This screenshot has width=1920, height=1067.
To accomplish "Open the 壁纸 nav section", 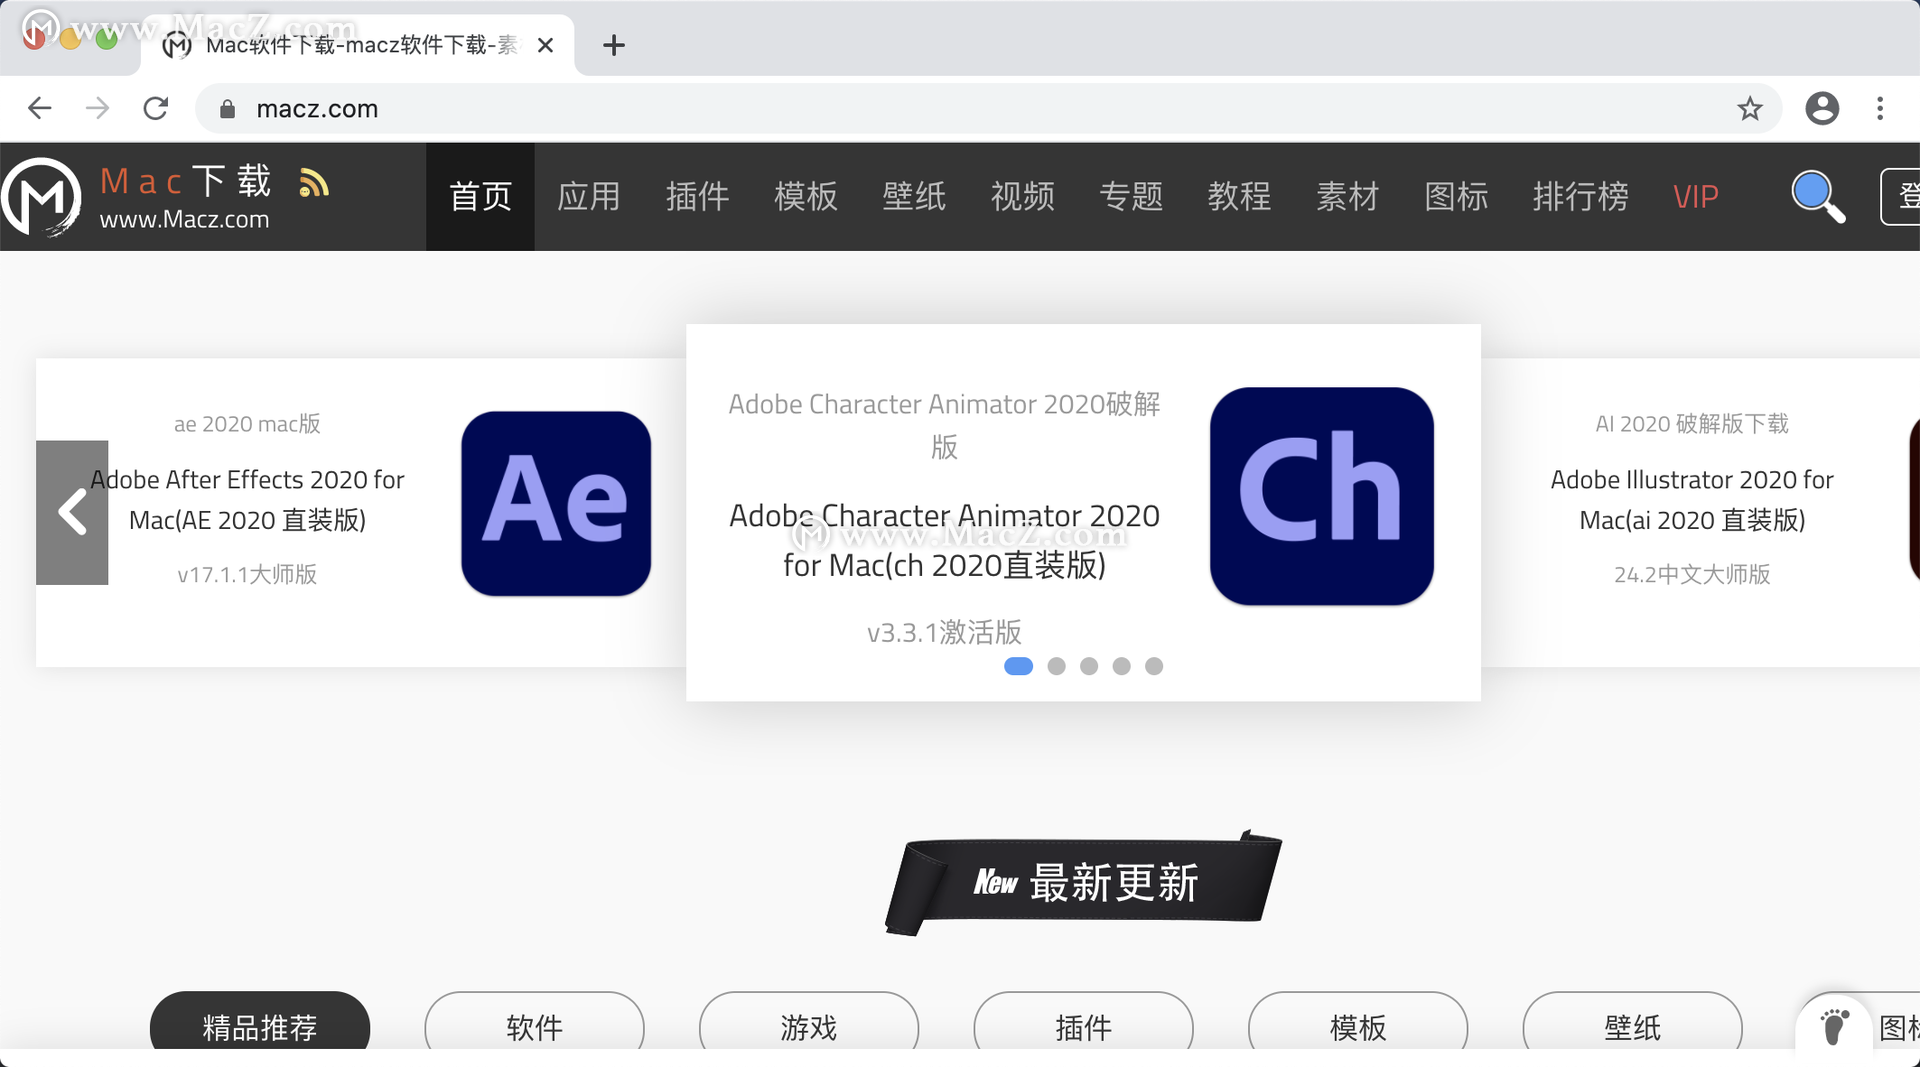I will (x=914, y=196).
